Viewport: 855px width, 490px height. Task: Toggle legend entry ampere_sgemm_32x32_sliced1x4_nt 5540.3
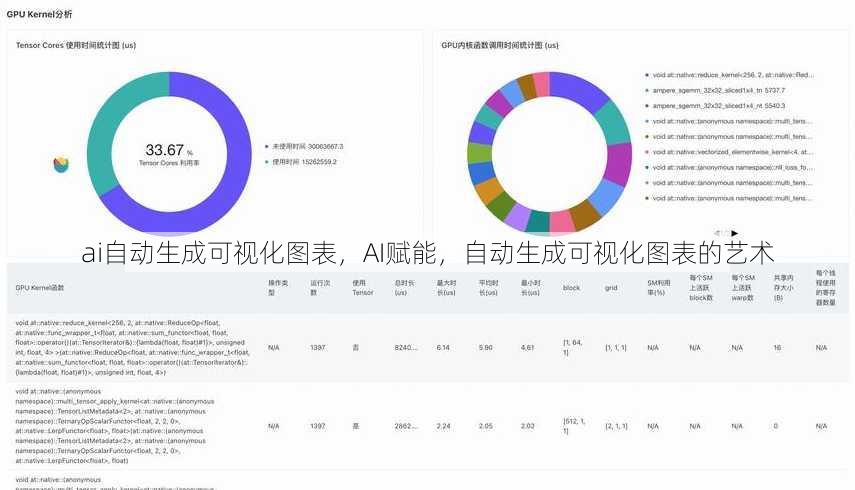(x=715, y=105)
